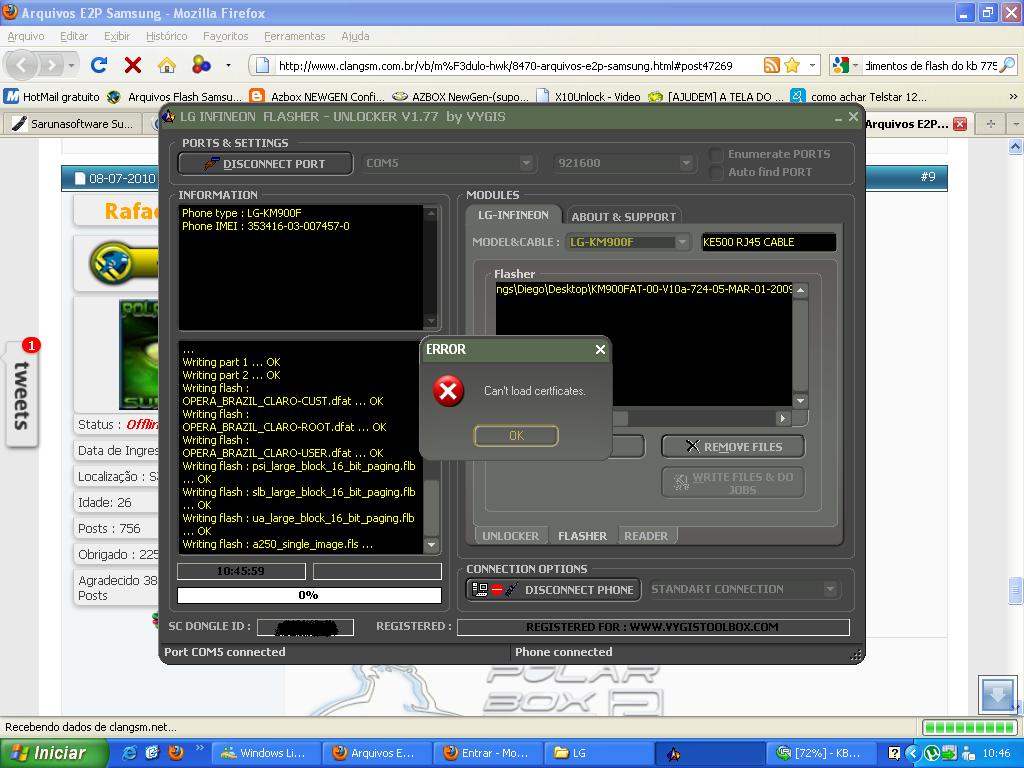The width and height of the screenshot is (1024, 768).
Task: Click the help question mark tray icon
Action: click(x=895, y=753)
